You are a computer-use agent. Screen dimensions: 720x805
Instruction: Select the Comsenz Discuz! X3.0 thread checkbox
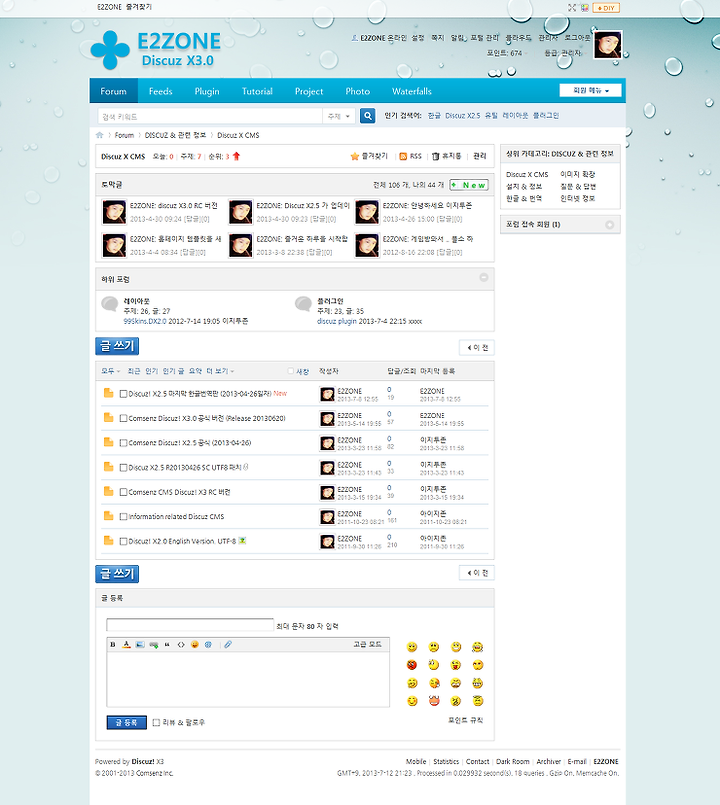(123, 418)
